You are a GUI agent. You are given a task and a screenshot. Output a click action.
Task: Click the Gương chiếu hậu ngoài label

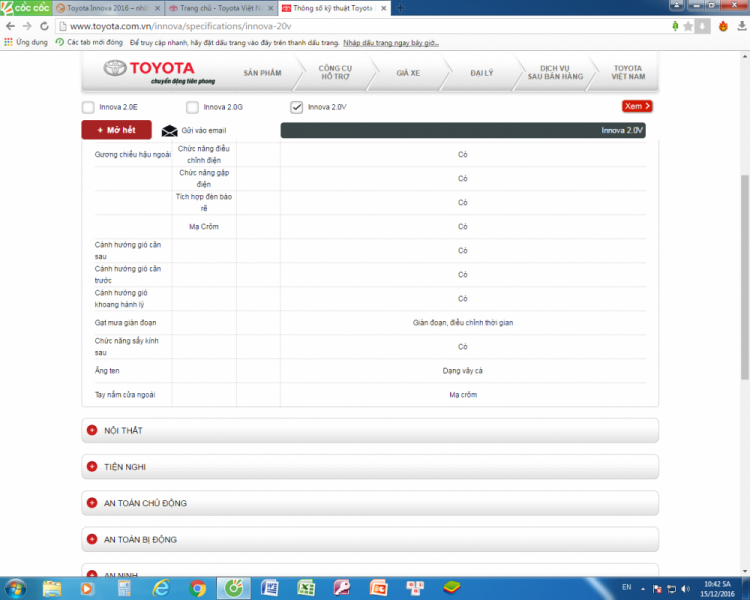coord(132,155)
